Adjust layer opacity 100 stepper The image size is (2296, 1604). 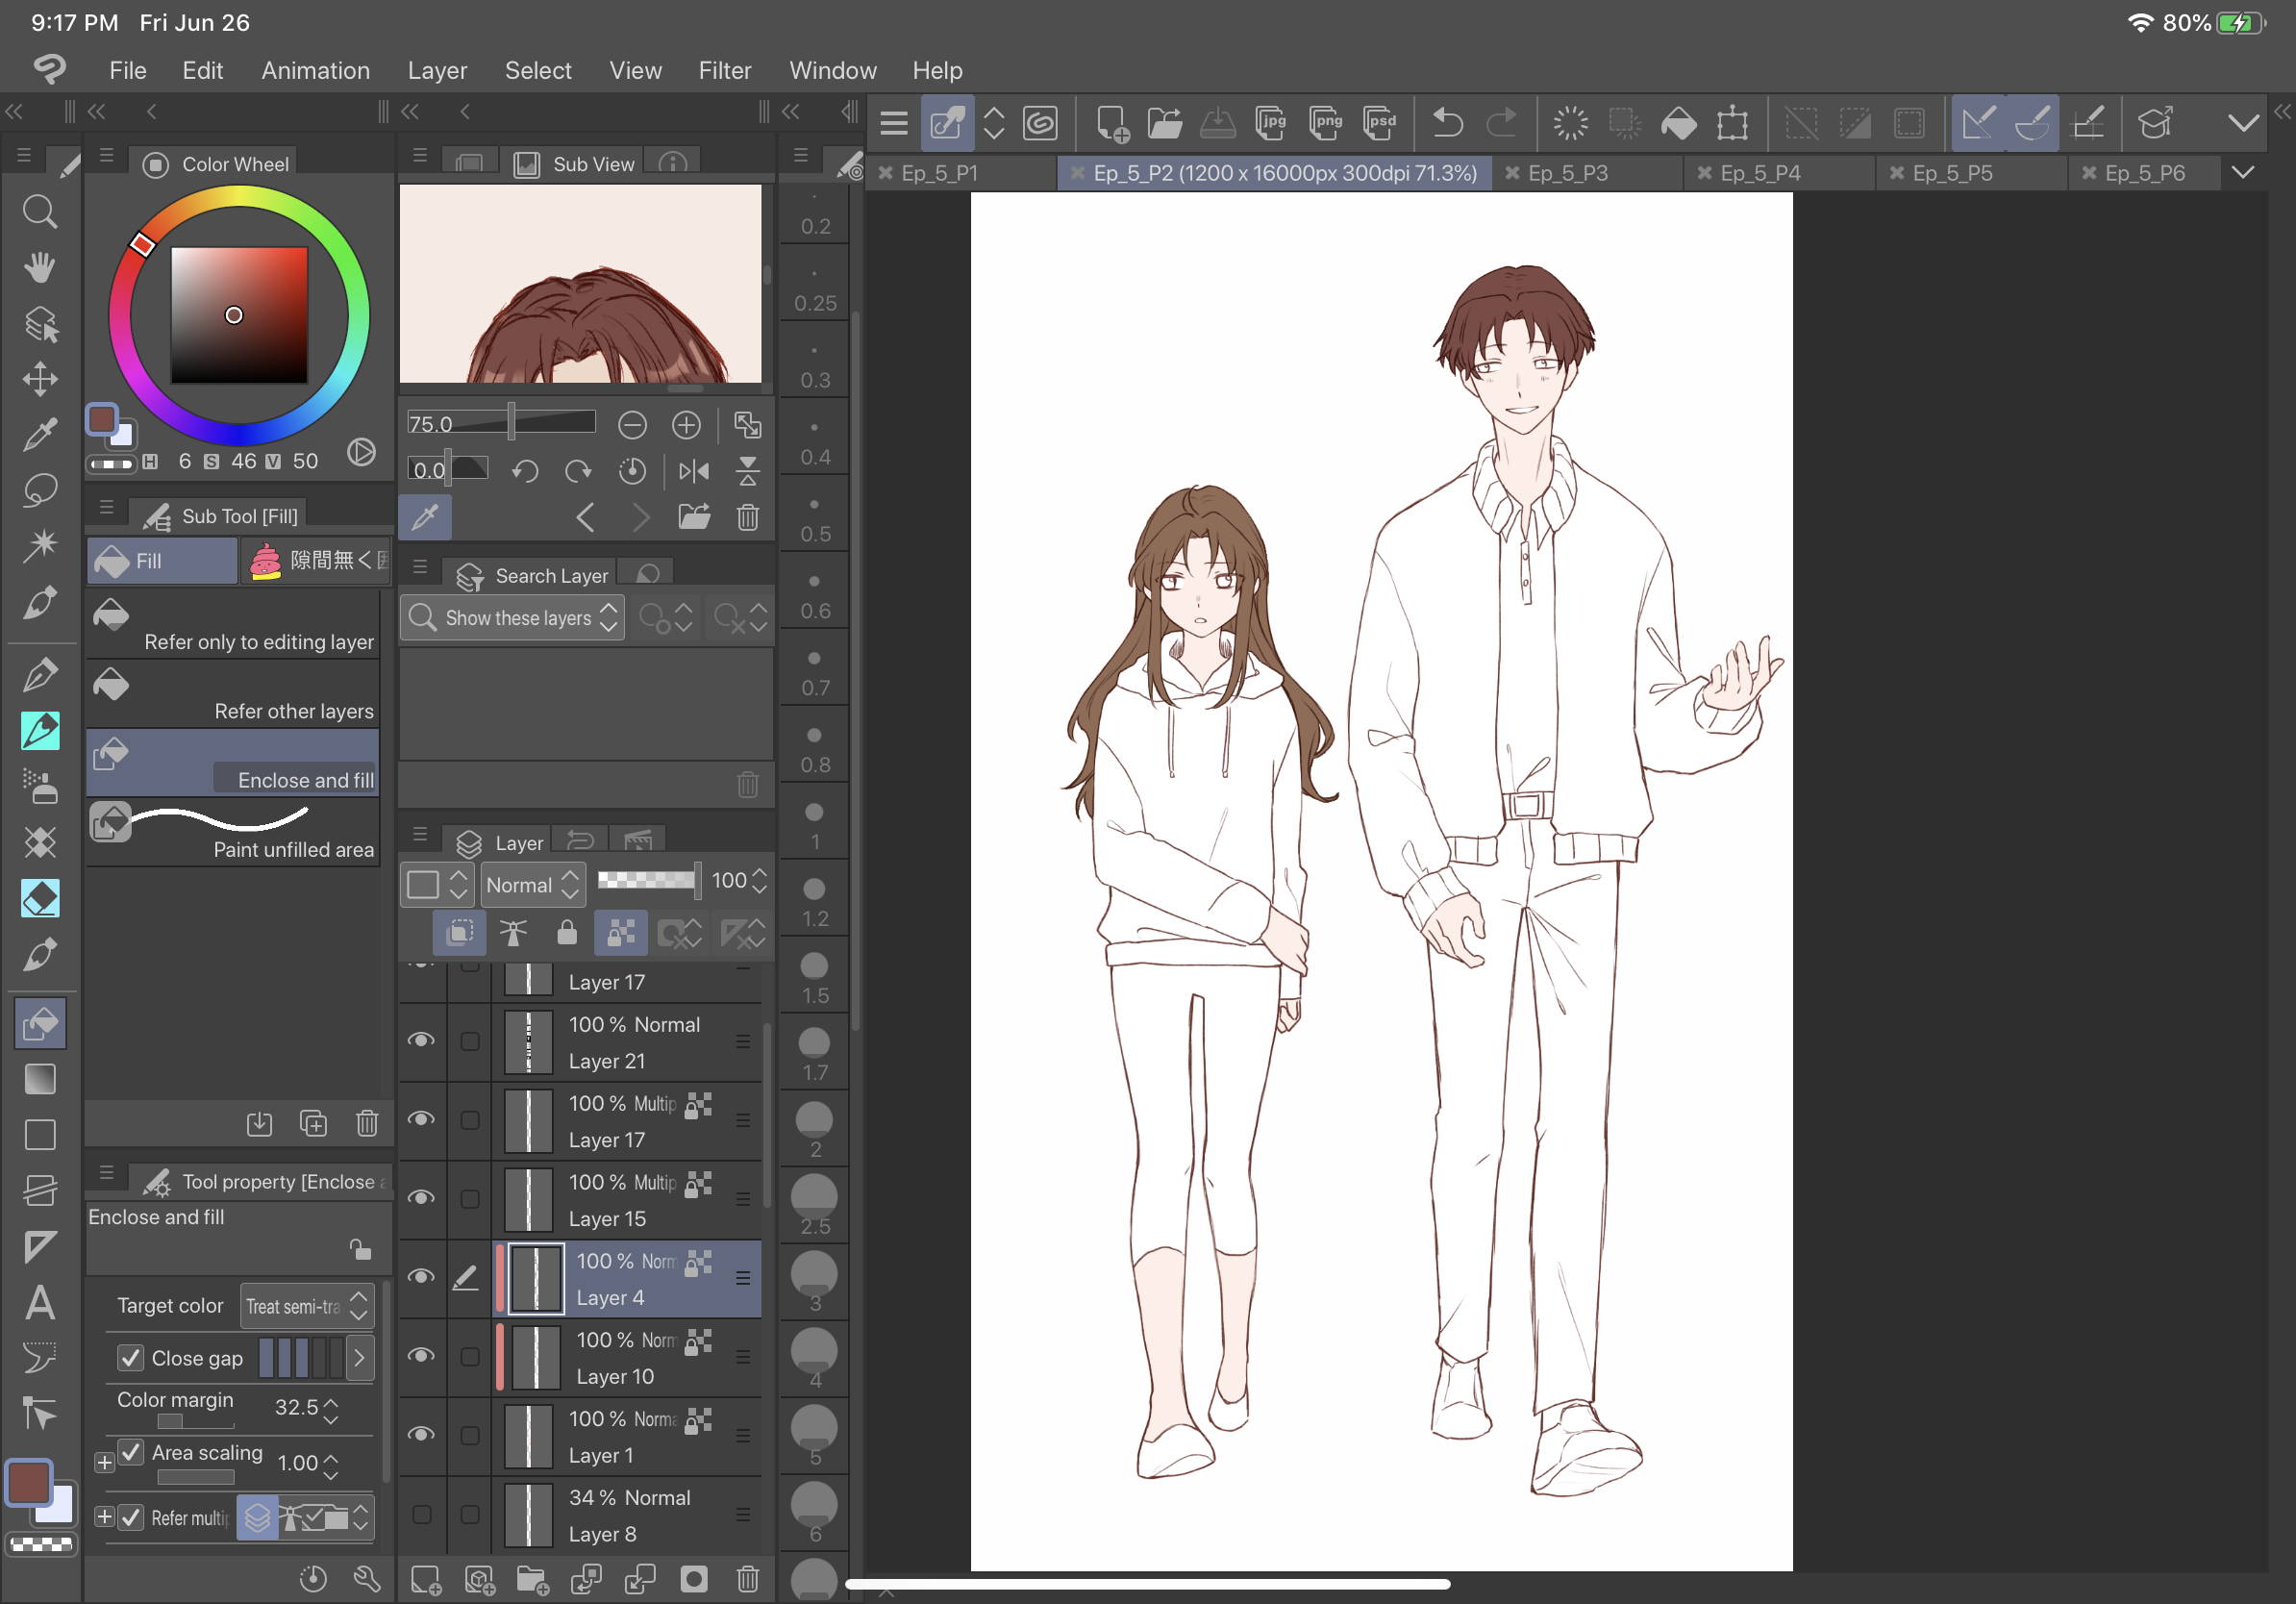click(x=760, y=880)
